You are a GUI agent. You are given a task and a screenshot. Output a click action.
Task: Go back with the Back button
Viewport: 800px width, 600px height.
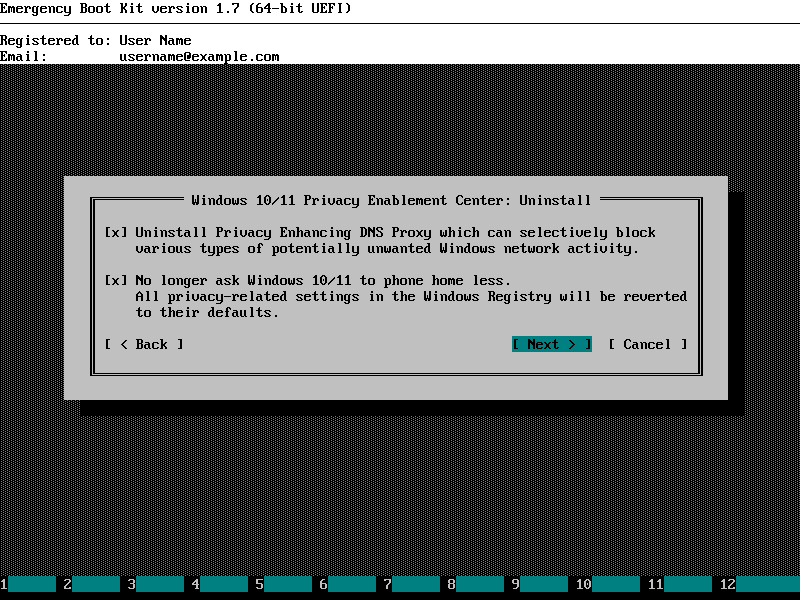click(x=144, y=344)
